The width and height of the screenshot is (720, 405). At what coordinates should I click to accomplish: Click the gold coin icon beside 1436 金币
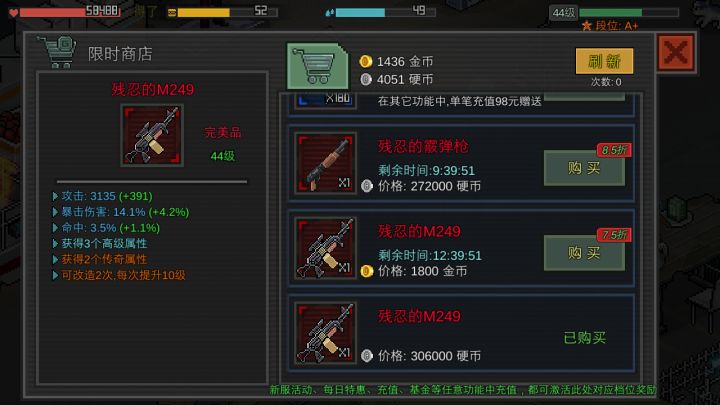(366, 61)
